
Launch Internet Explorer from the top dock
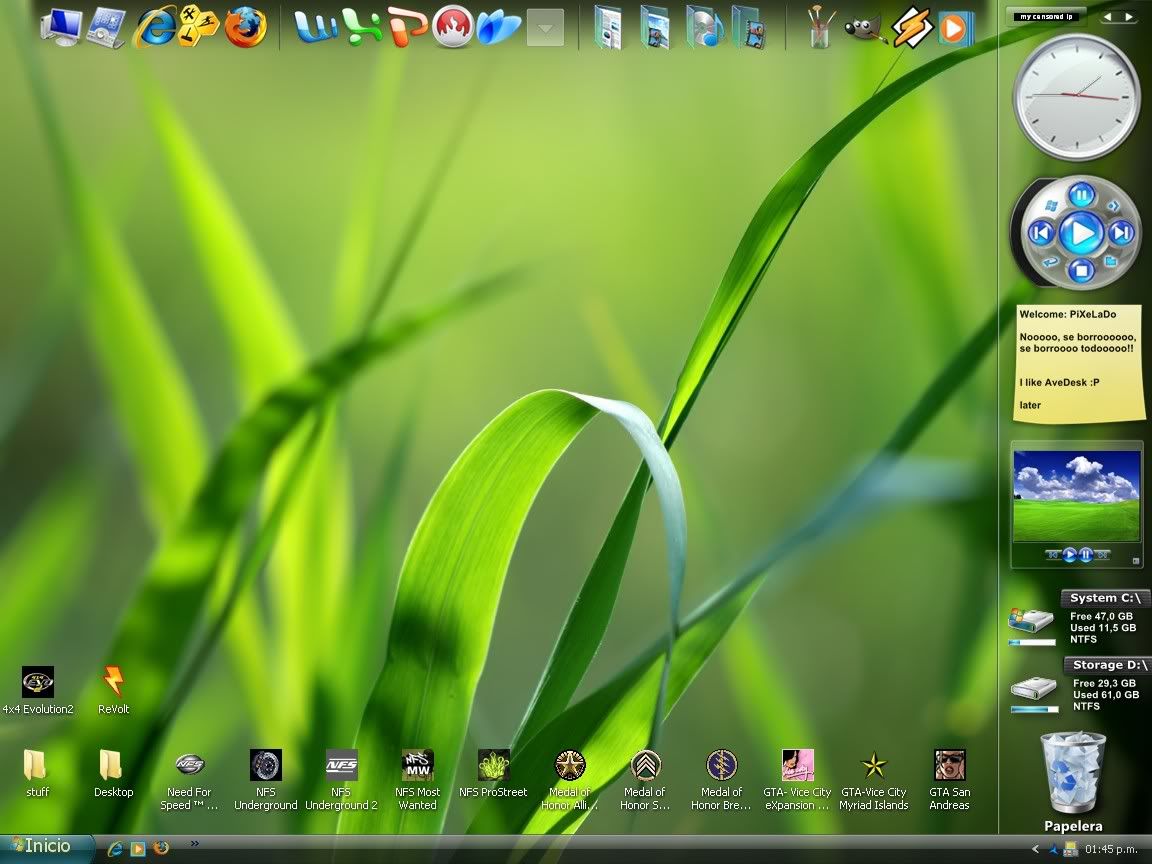pyautogui.click(x=155, y=27)
